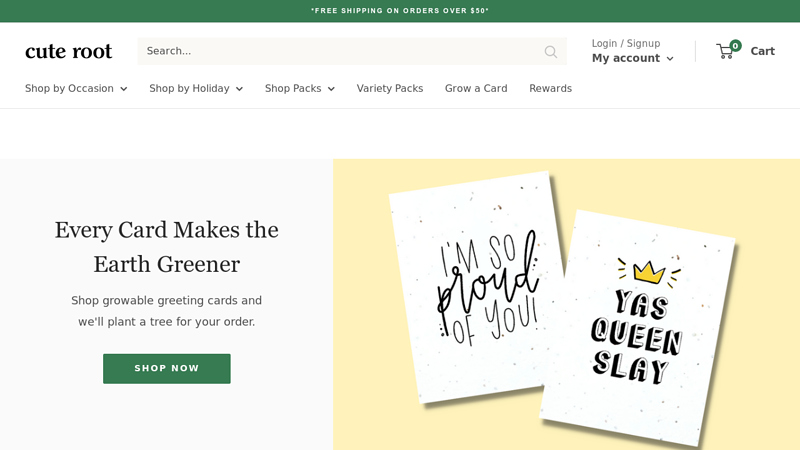Expand the My account dropdown
The height and width of the screenshot is (450, 800).
(x=633, y=58)
